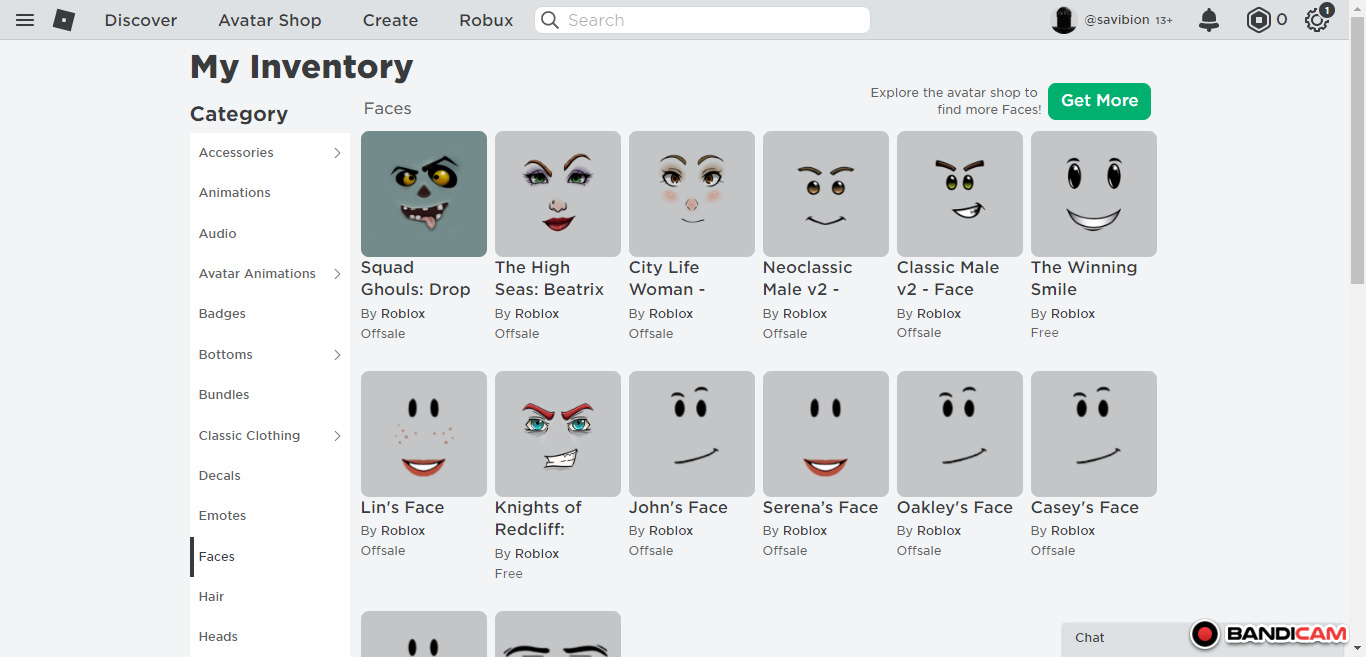Screen dimensions: 1366x657
Task: Click into the Search input field
Action: click(x=710, y=20)
